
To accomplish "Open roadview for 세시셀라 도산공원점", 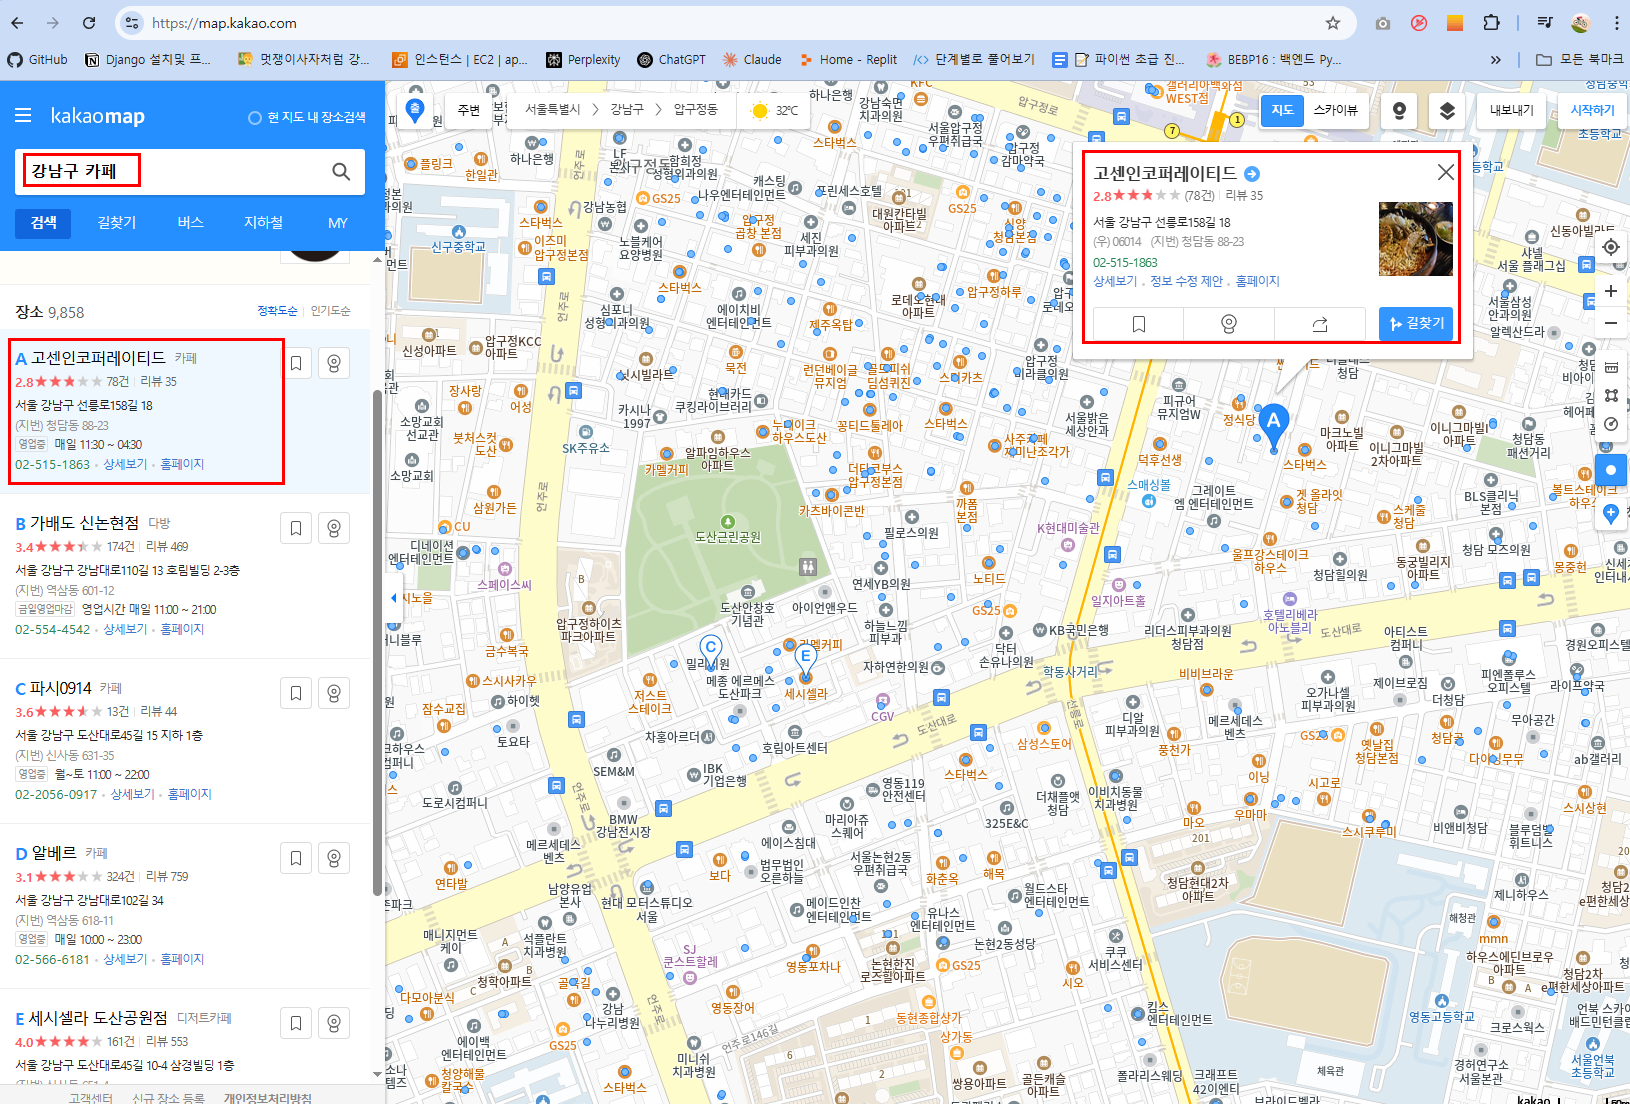I will click(x=334, y=1023).
